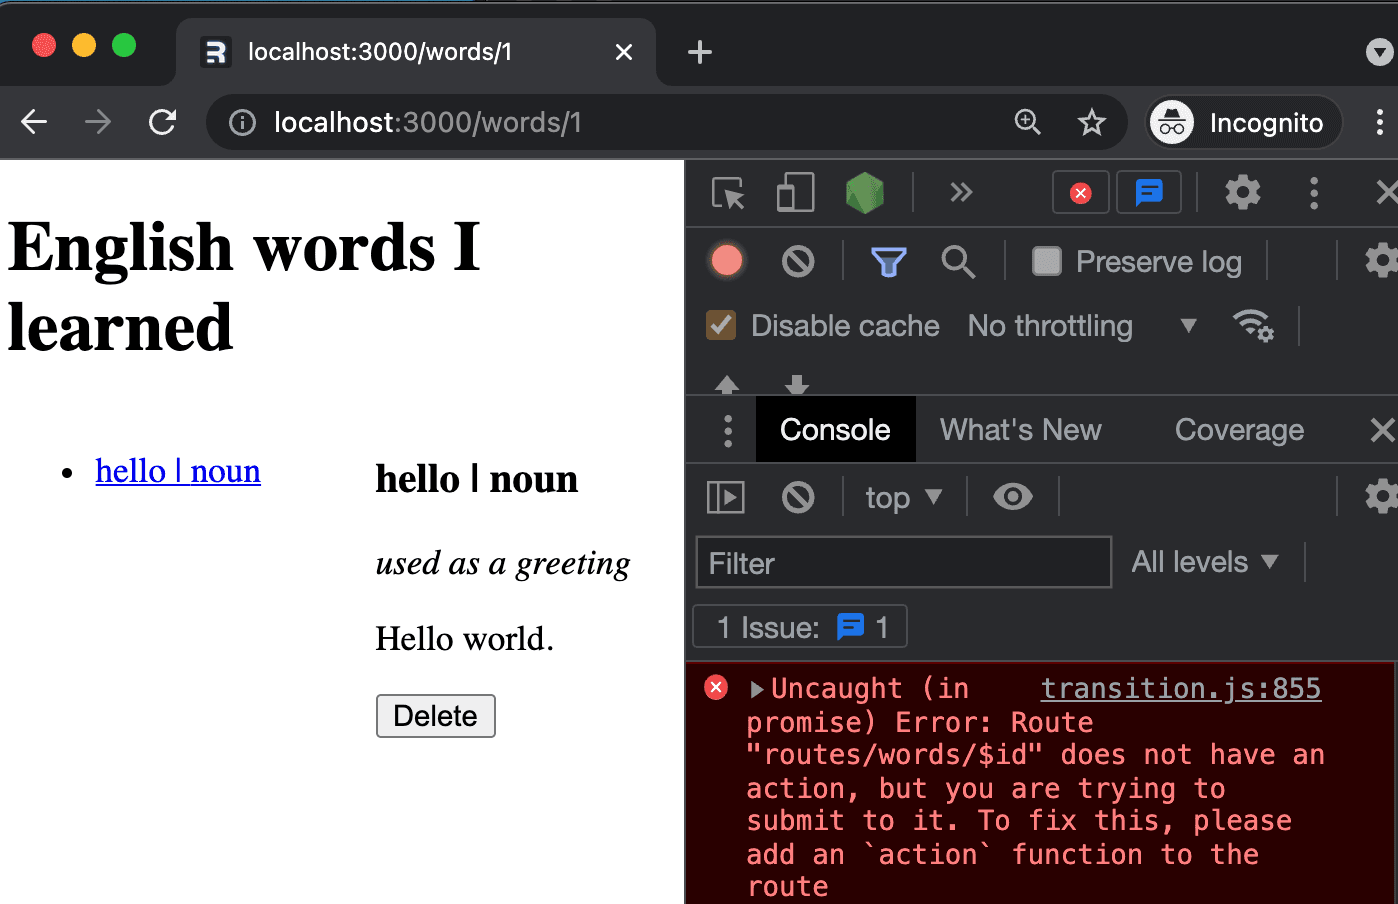This screenshot has width=1398, height=904.
Task: Select the Inspect element tool
Action: (x=728, y=192)
